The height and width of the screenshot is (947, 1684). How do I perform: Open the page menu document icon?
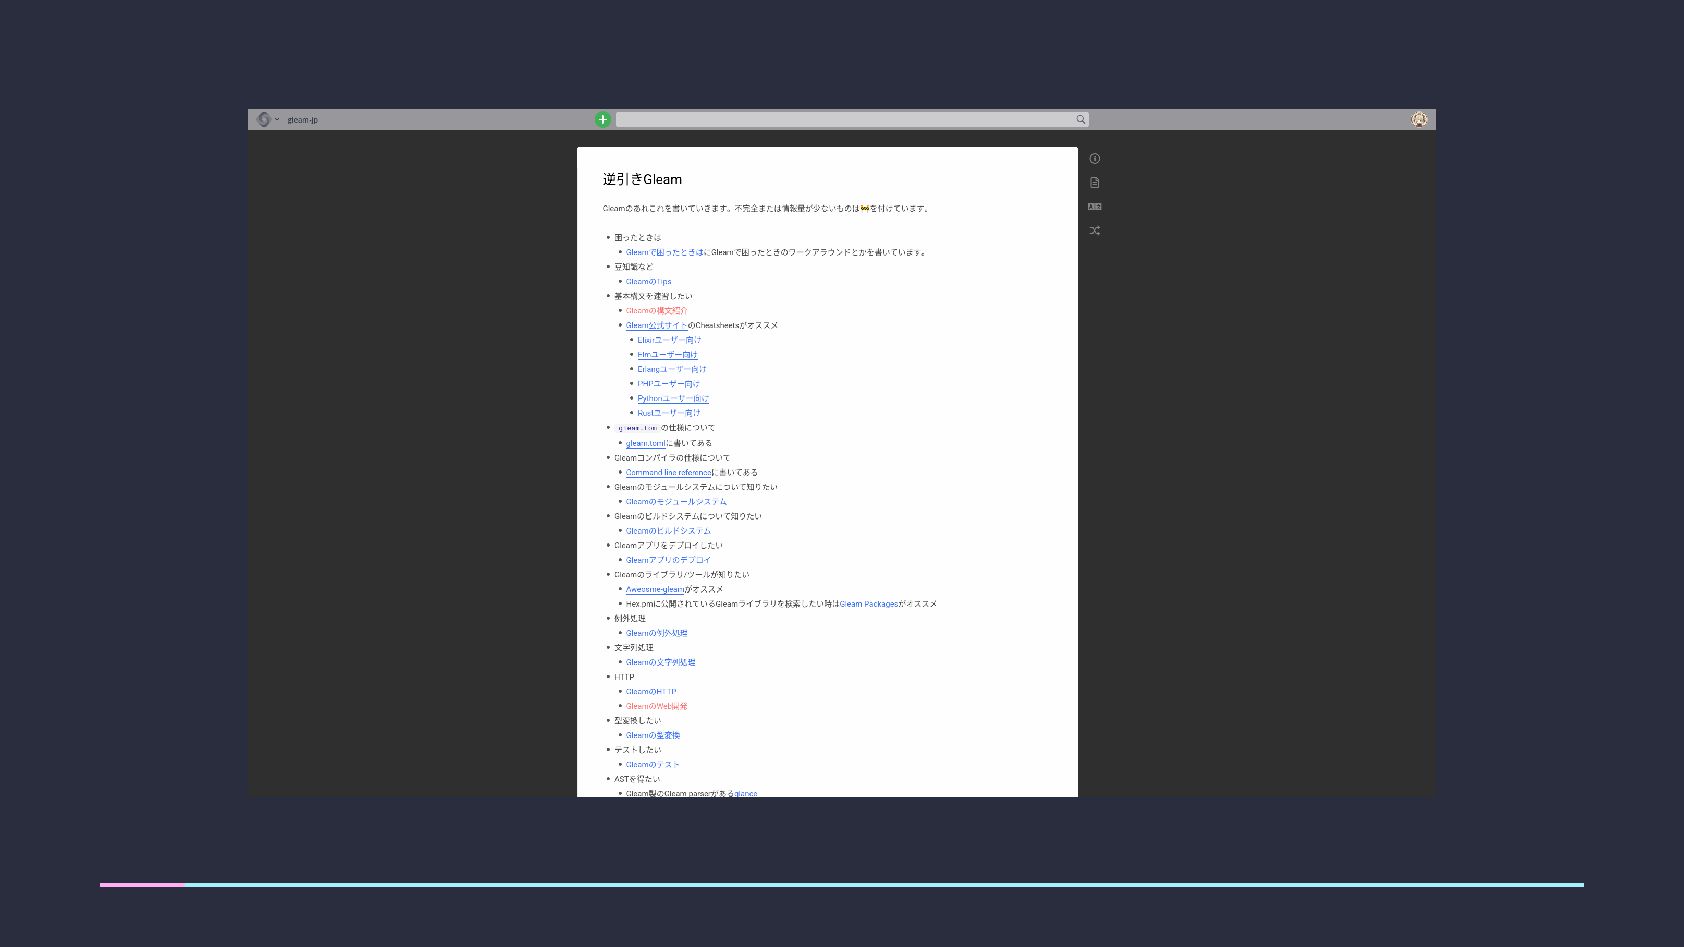[x=1095, y=183]
